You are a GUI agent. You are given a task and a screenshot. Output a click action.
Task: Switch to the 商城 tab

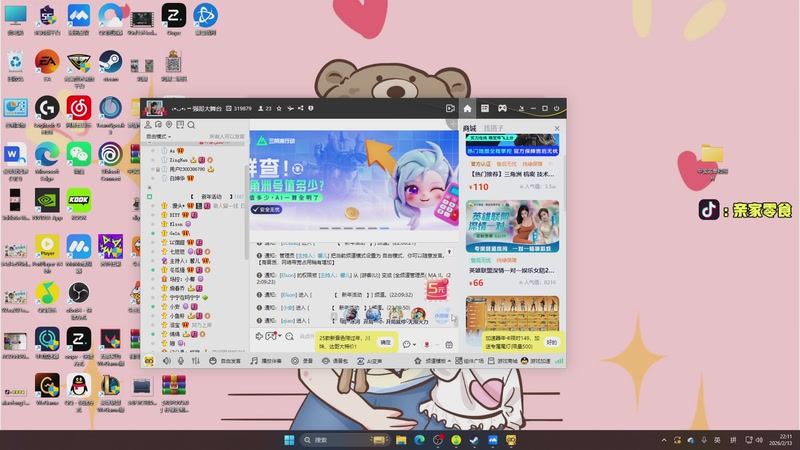pyautogui.click(x=469, y=128)
